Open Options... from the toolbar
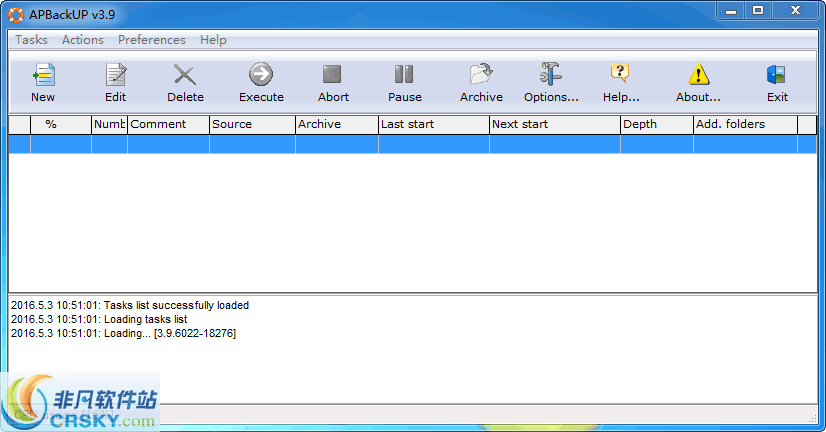826x432 pixels. pyautogui.click(x=551, y=82)
